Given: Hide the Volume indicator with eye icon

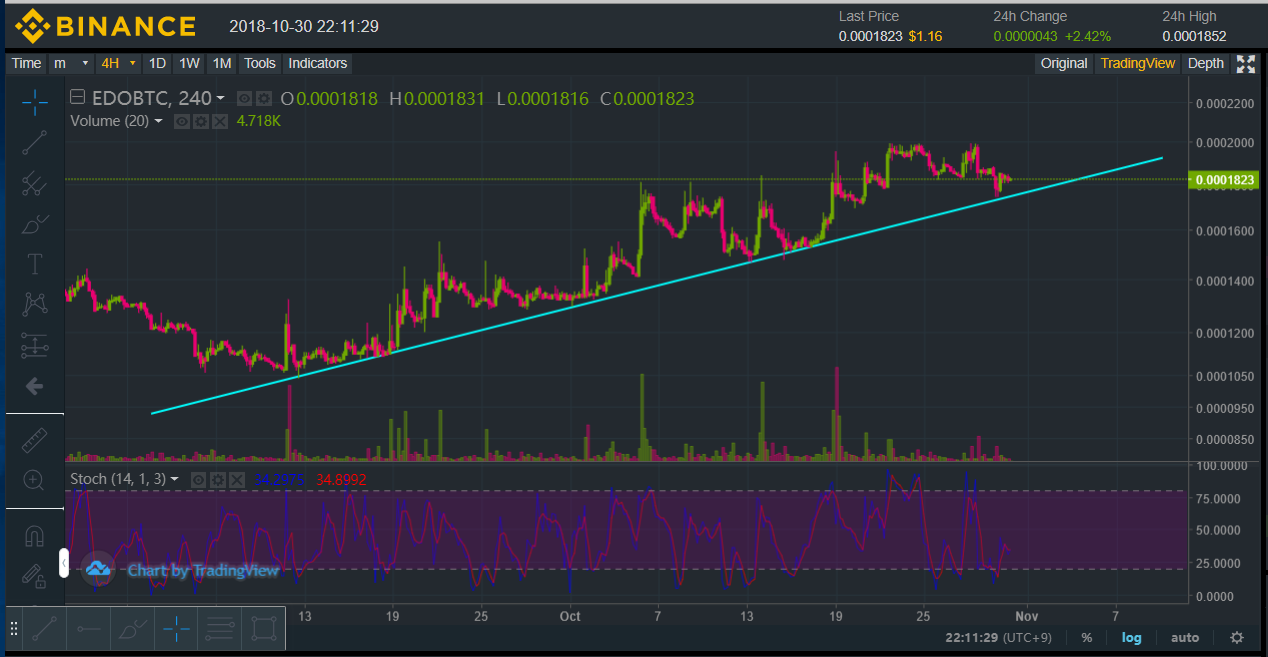Looking at the screenshot, I should 182,121.
